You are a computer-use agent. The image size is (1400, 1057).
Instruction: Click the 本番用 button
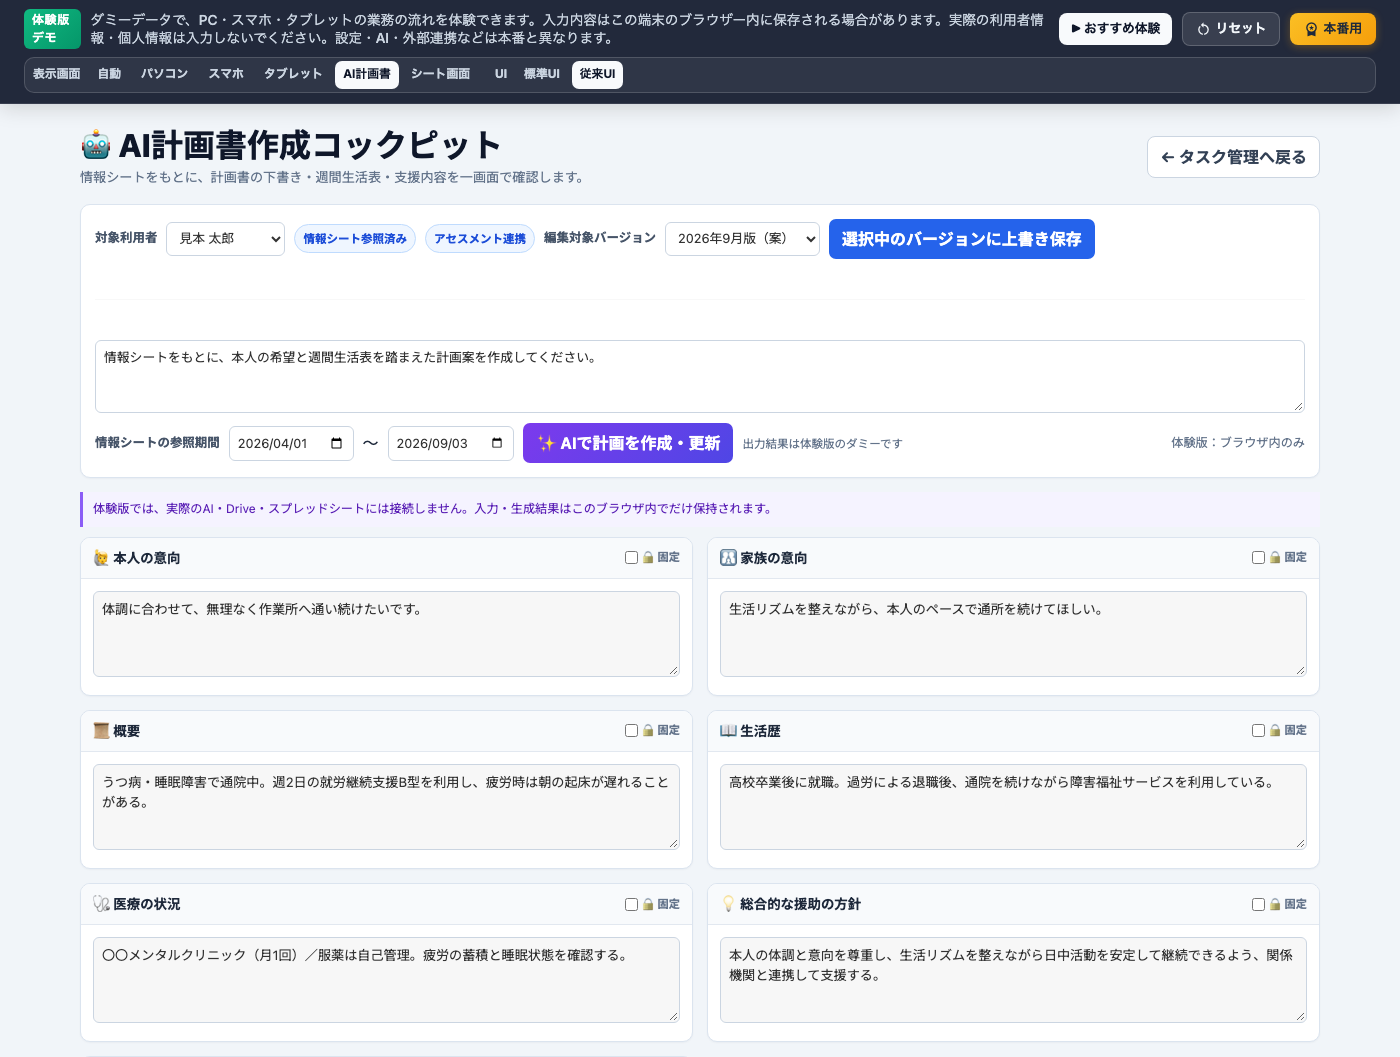1333,29
